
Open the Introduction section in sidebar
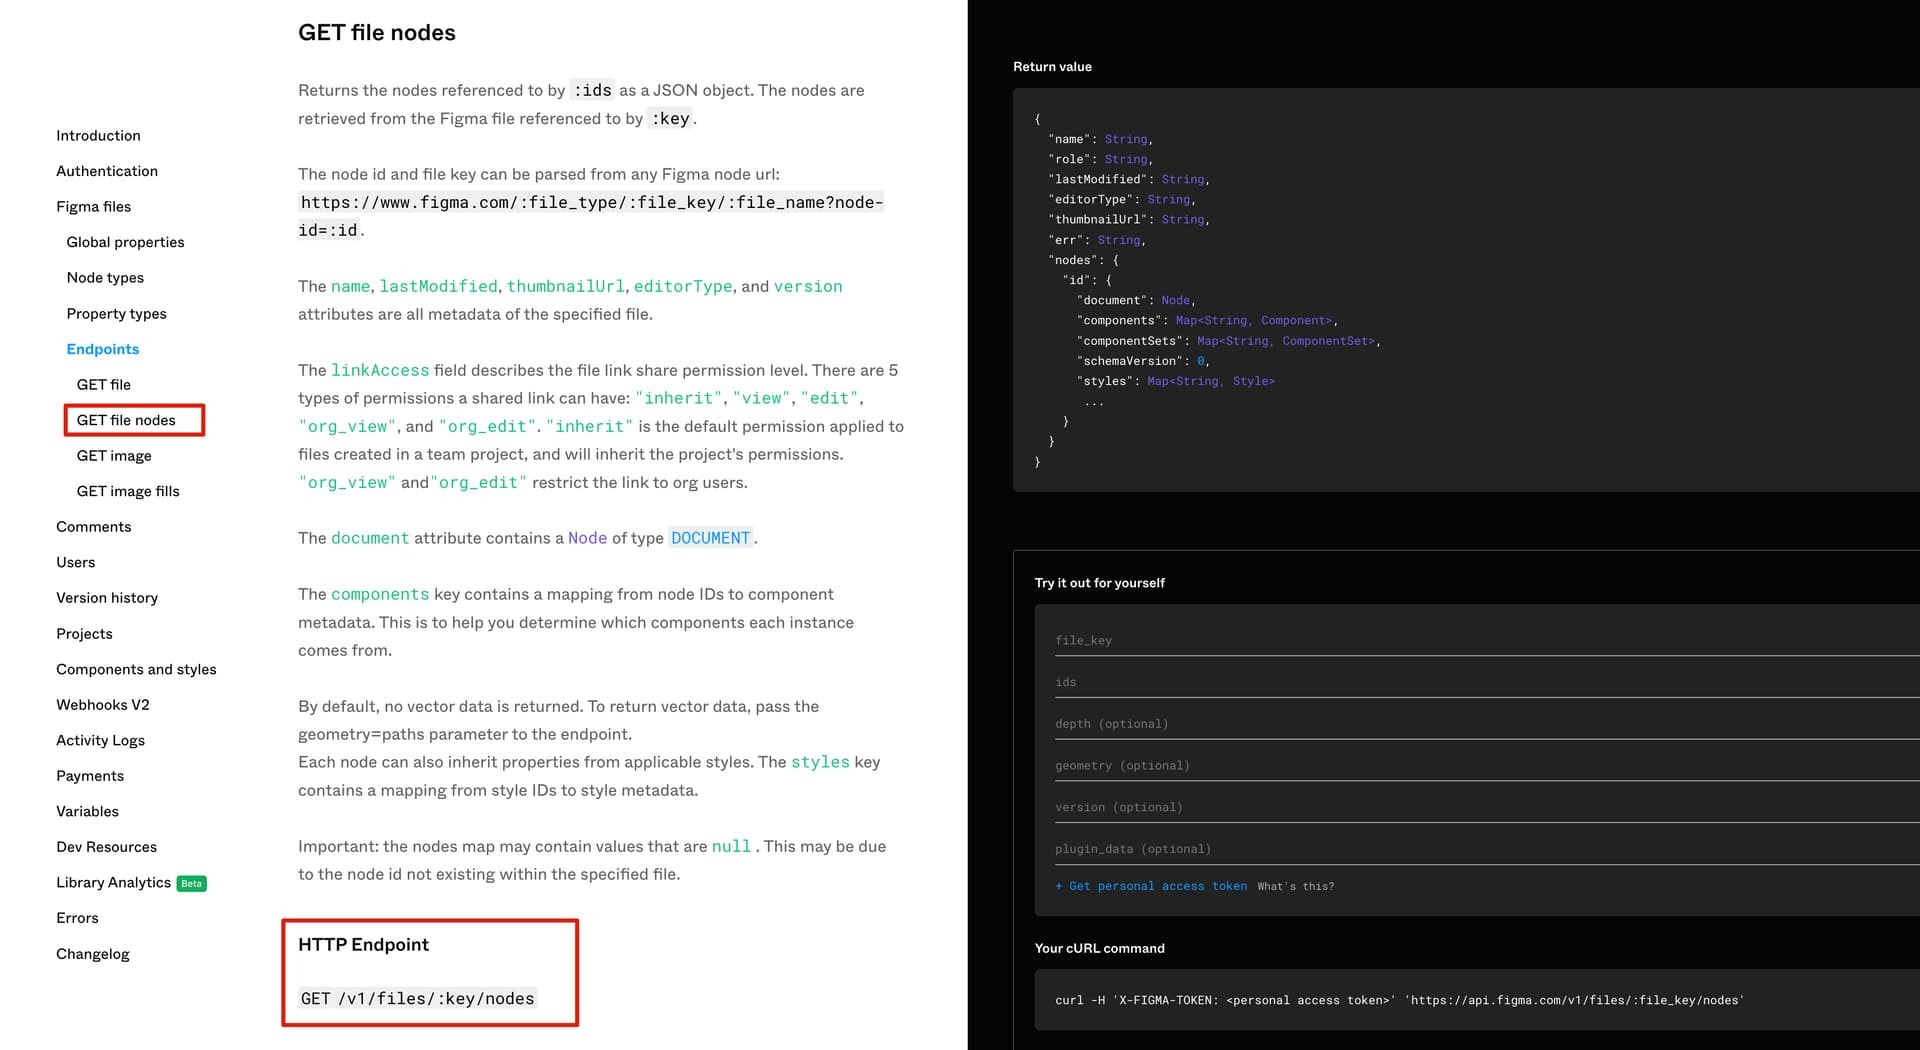pos(98,135)
